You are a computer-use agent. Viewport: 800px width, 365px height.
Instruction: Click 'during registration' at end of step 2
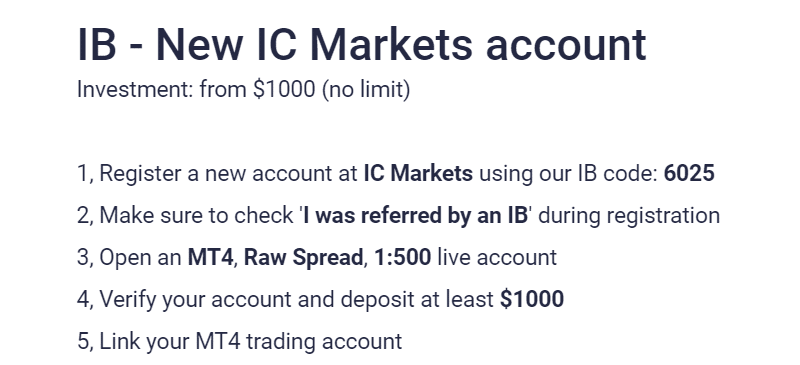629,216
